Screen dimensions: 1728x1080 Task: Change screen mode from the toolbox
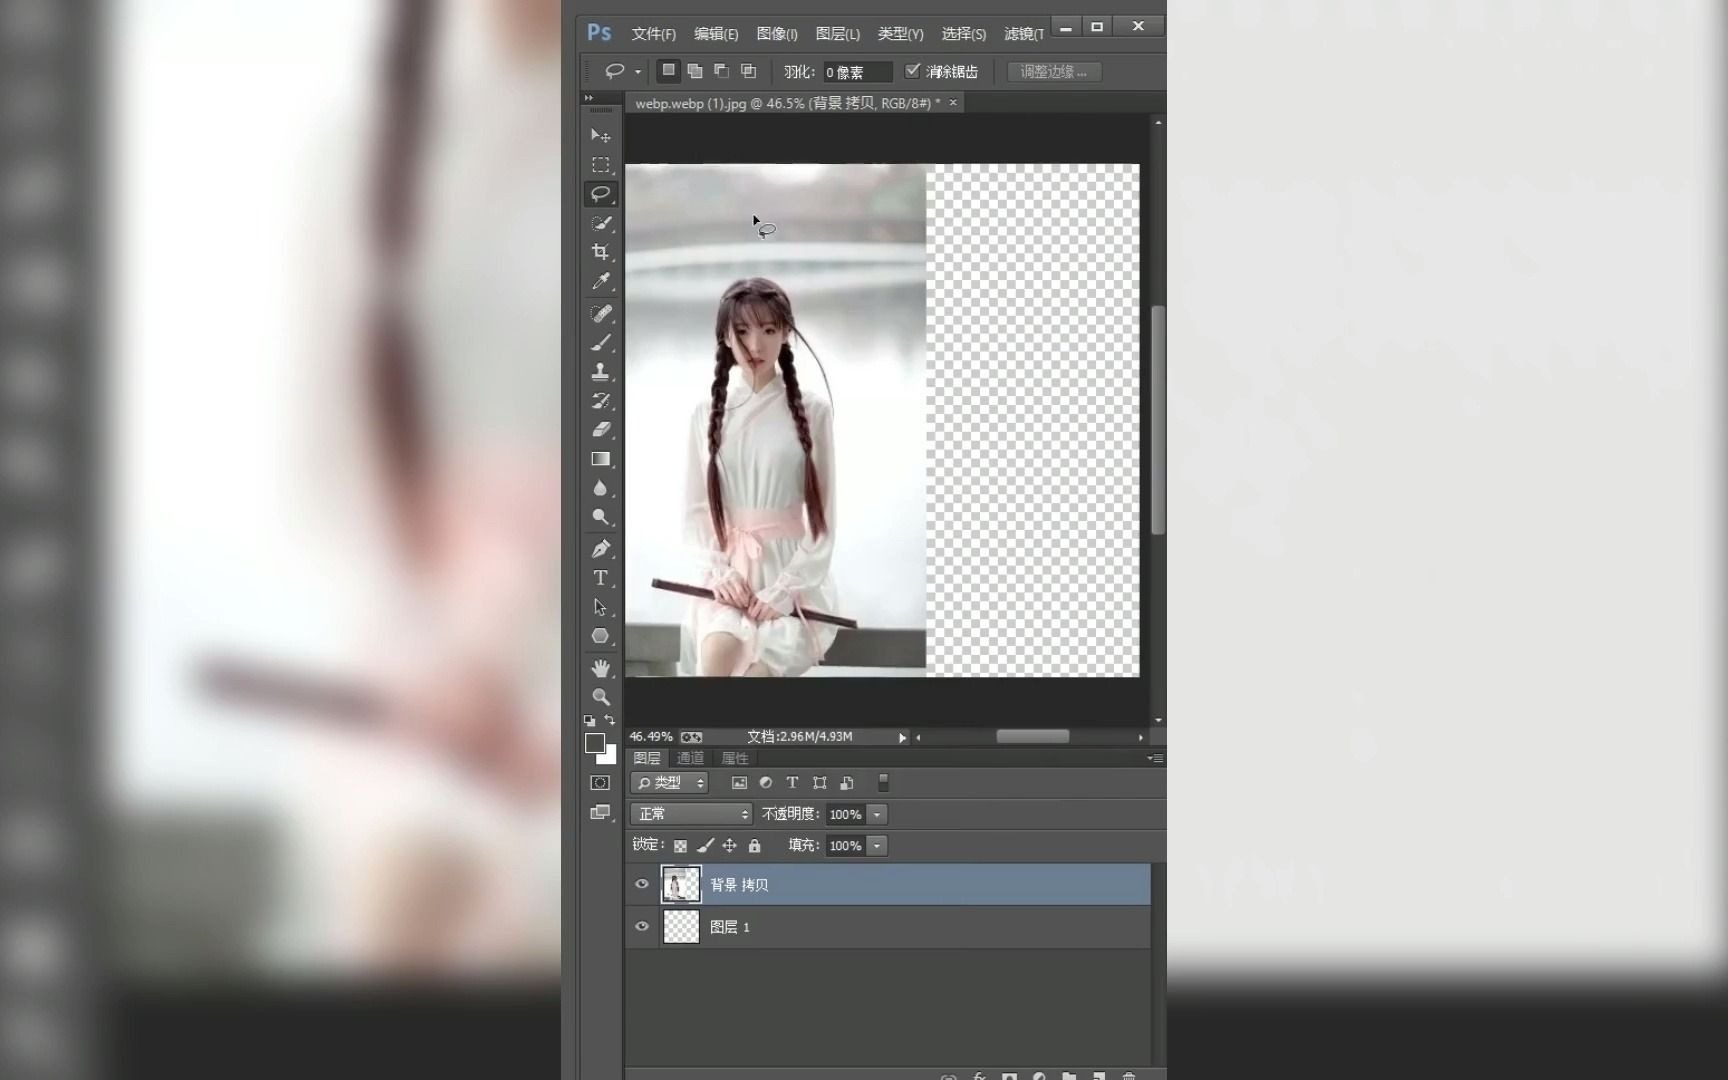[600, 813]
